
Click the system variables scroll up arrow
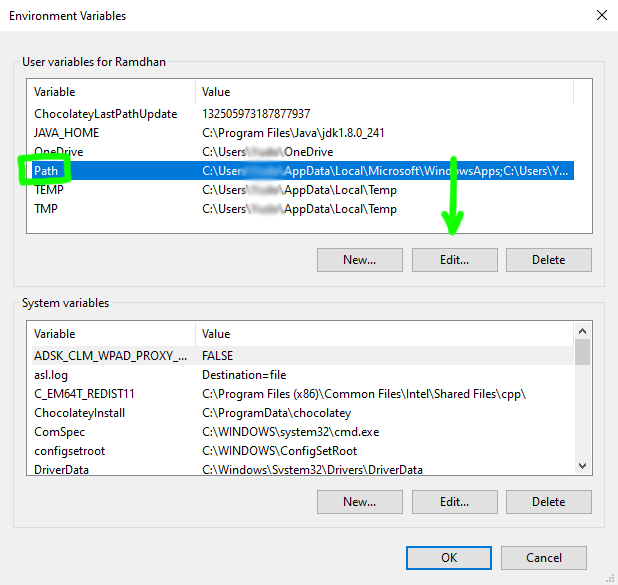pos(583,331)
